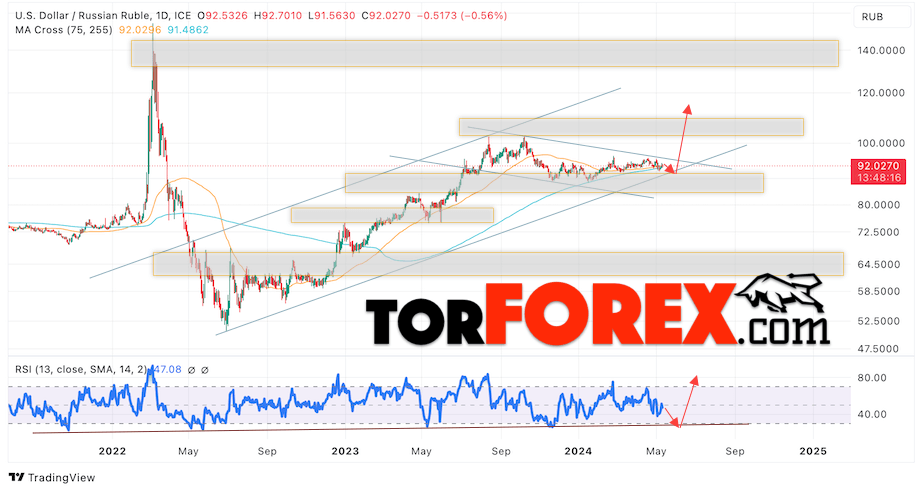Click the 2023 time axis label
923x492 pixels.
tap(345, 451)
